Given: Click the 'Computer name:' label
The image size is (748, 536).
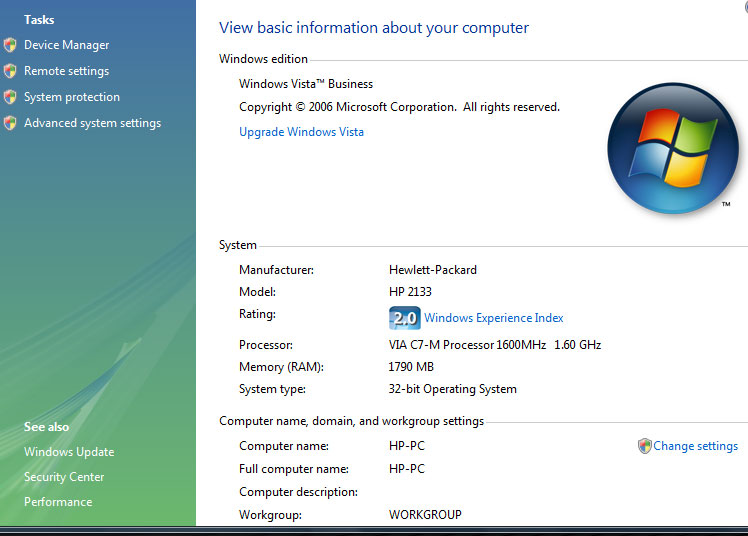Looking at the screenshot, I should click(284, 446).
